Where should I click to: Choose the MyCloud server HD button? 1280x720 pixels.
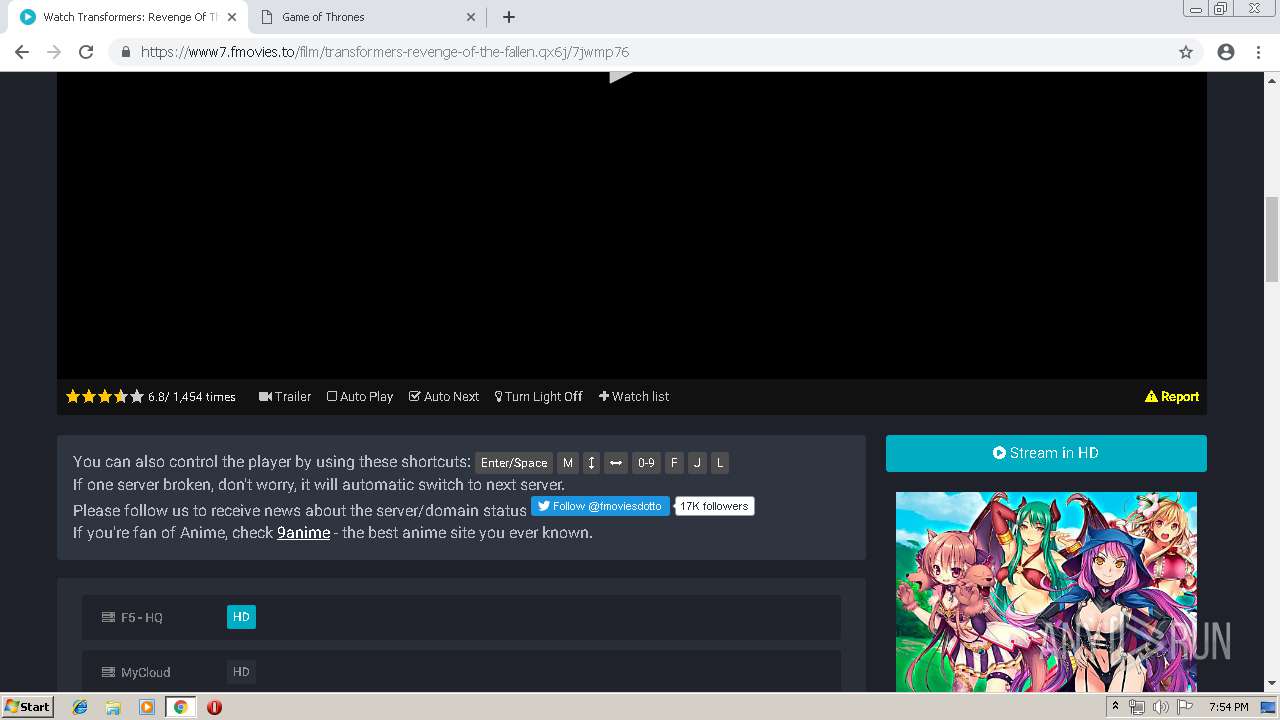241,672
